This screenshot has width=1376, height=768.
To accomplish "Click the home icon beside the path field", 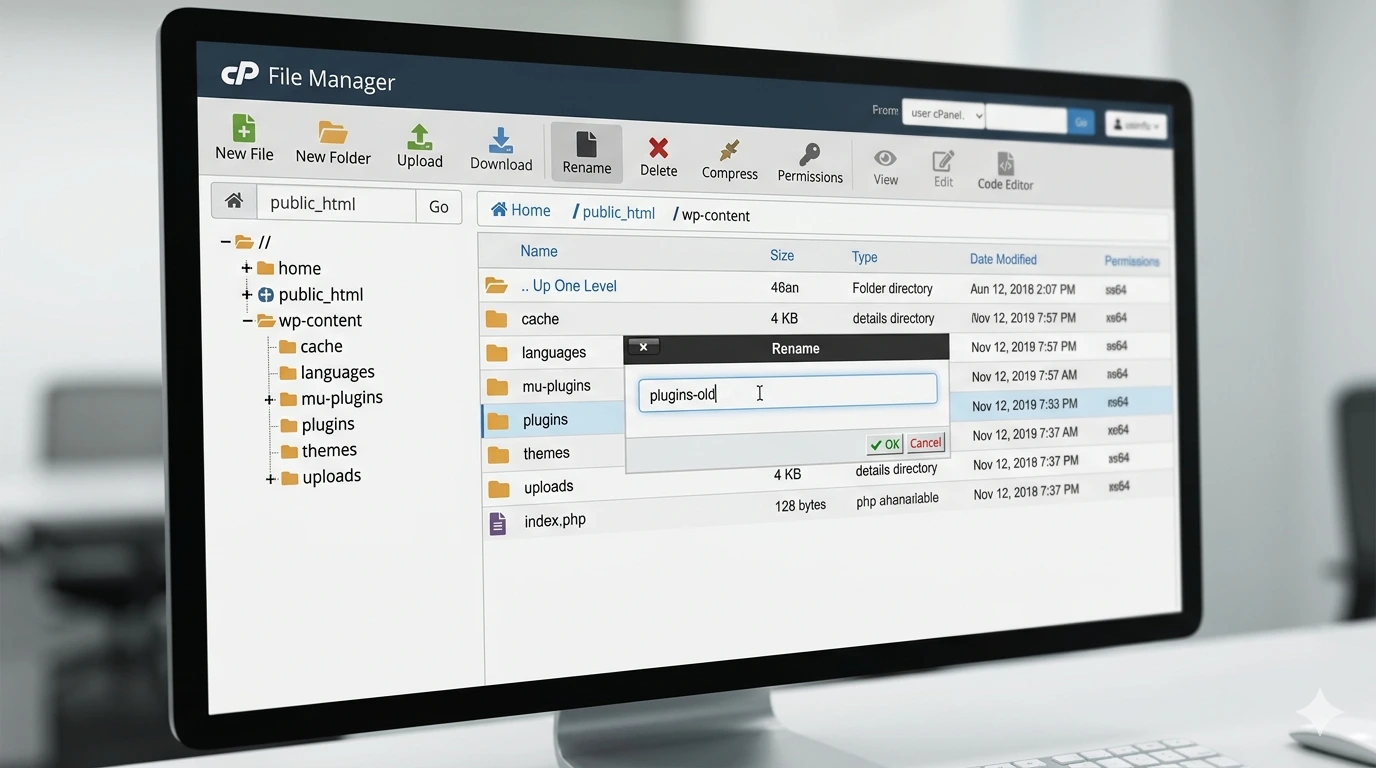I will click(x=234, y=201).
